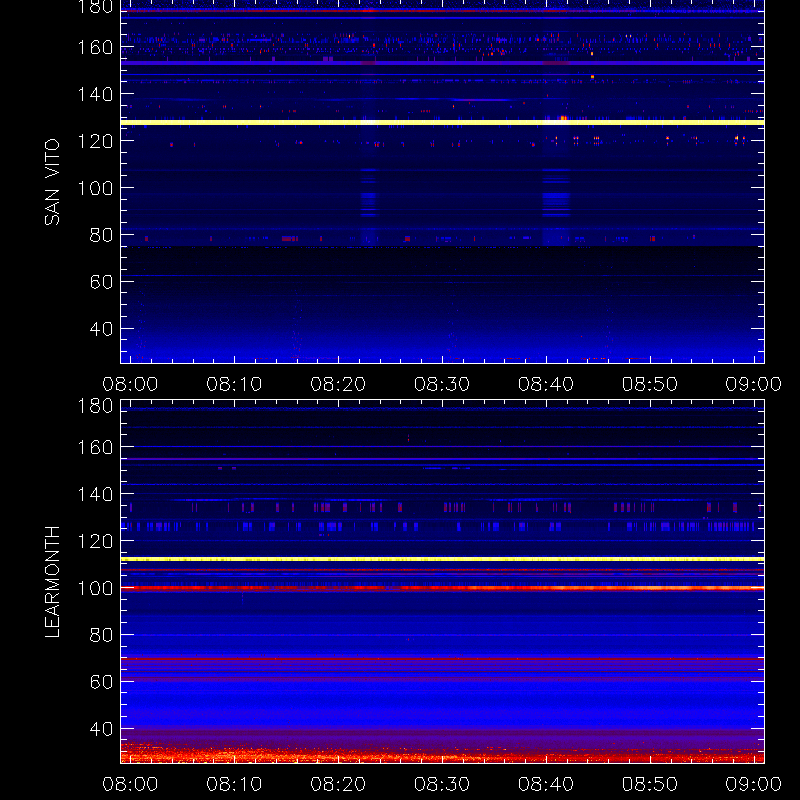Select the 120 tick on San Vito axis

click(95, 141)
